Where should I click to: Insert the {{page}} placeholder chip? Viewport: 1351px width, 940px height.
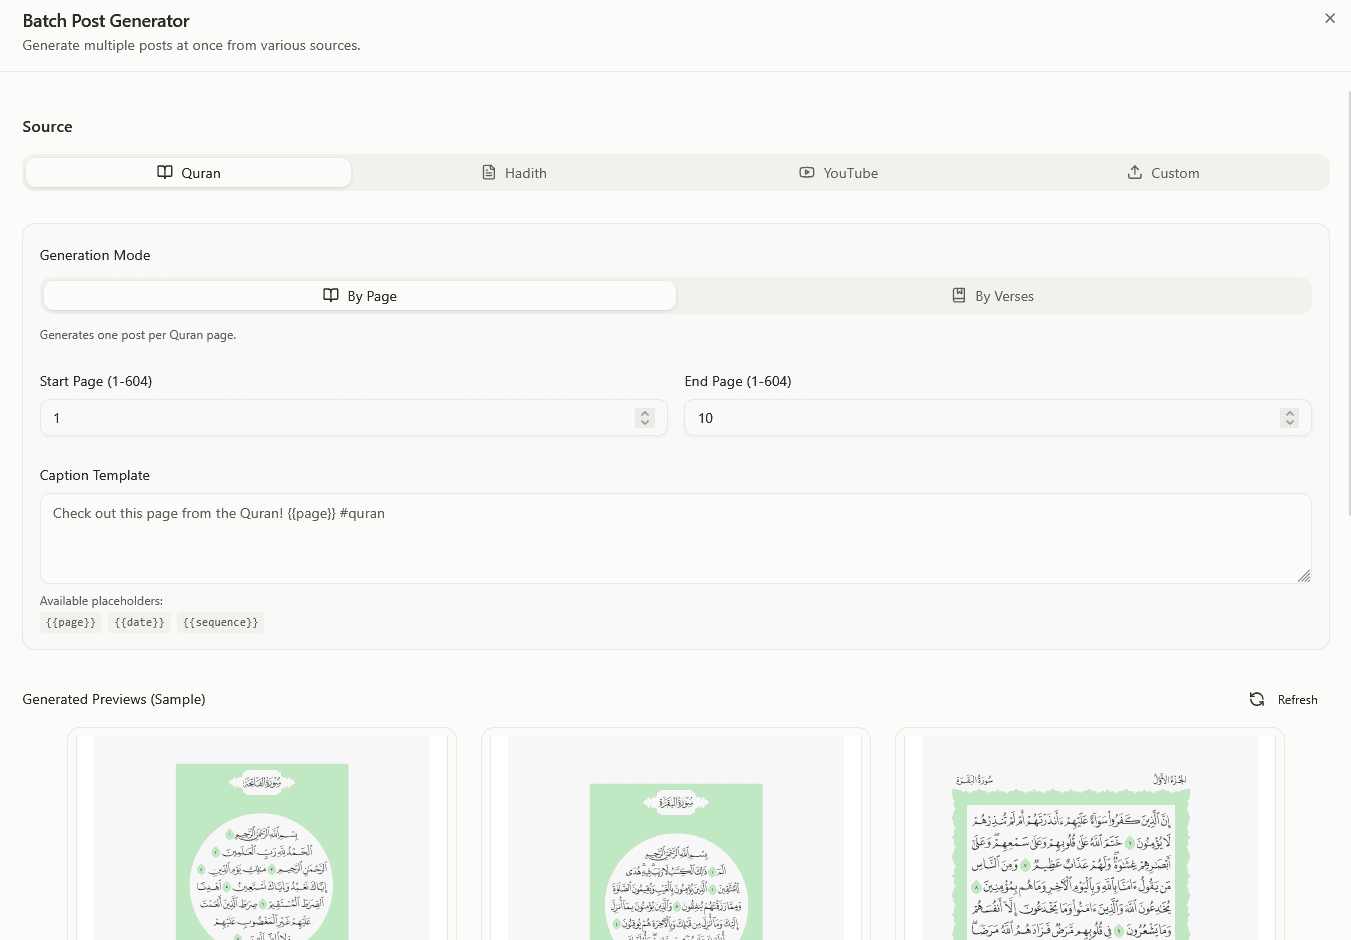coord(70,622)
